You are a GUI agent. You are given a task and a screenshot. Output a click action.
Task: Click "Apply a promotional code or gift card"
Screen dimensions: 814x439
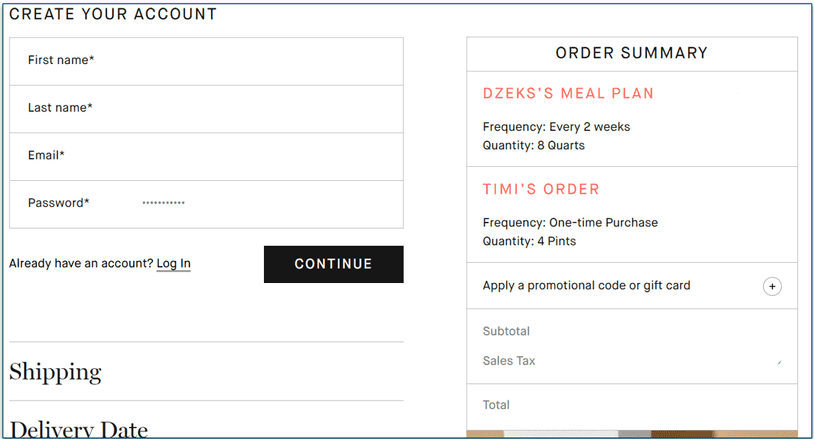[x=586, y=286]
